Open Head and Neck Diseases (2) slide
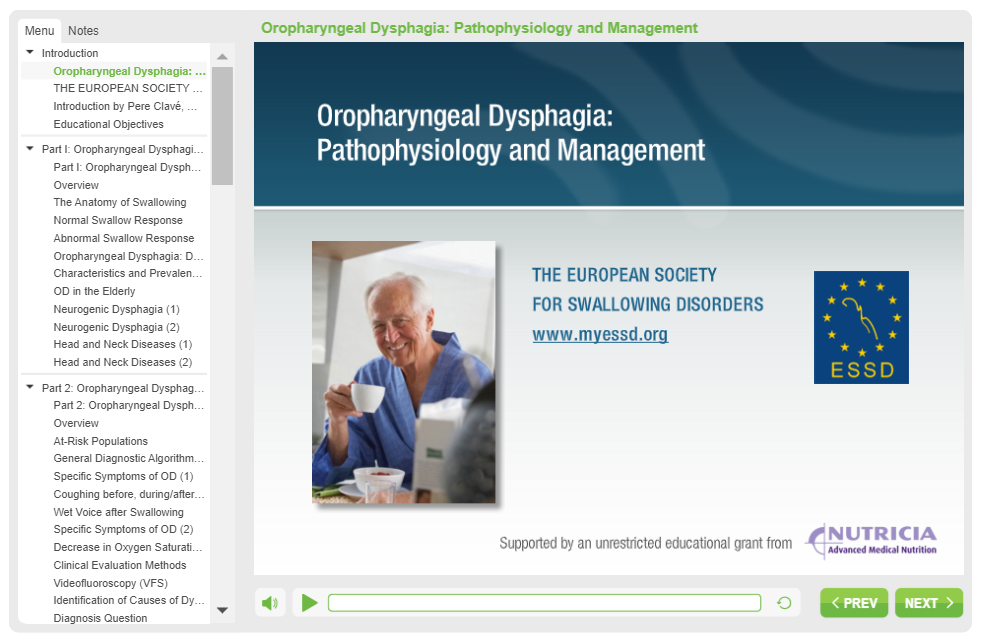Viewport: 987px width, 641px height. pos(123,363)
